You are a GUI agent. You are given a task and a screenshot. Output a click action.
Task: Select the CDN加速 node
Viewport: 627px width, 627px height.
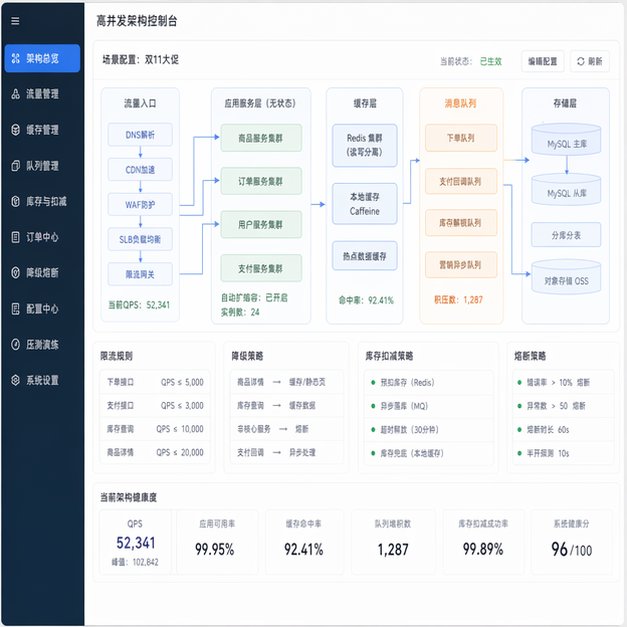tap(140, 170)
